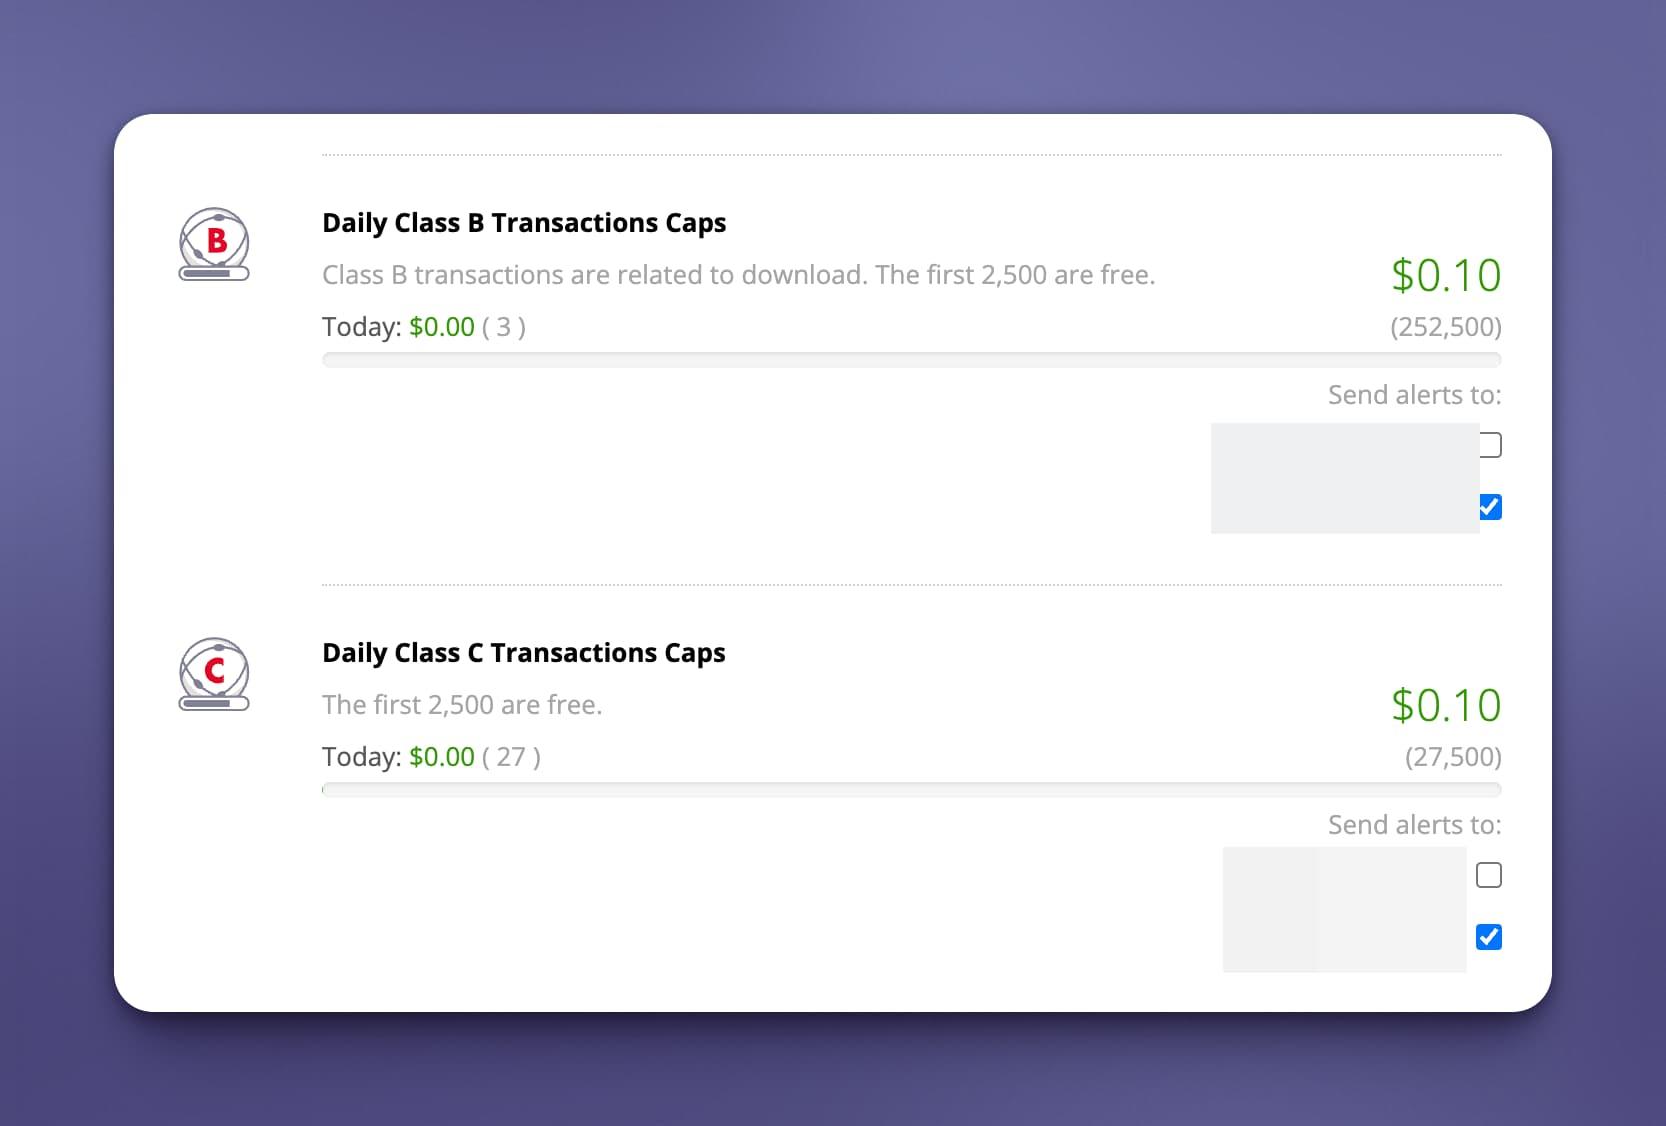Disable the checked Class C alert recipient
This screenshot has height=1126, width=1666.
click(x=1489, y=937)
